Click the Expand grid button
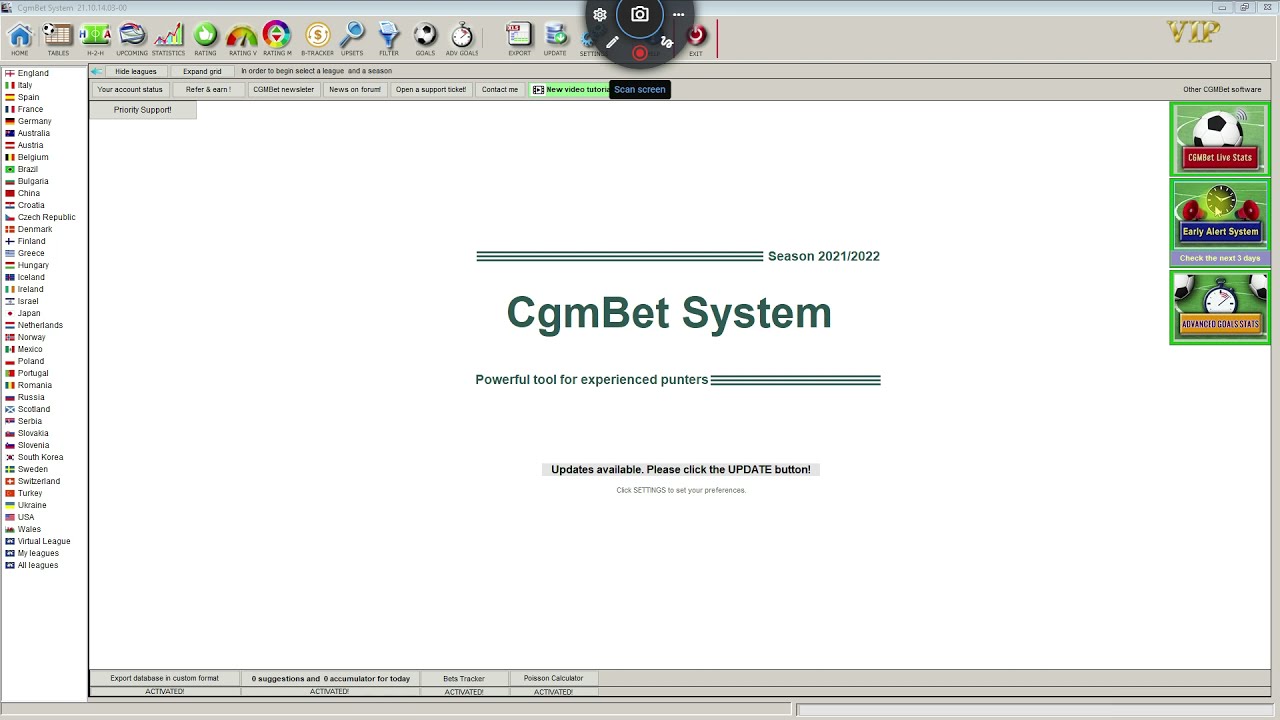Viewport: 1280px width, 720px height. [x=202, y=71]
